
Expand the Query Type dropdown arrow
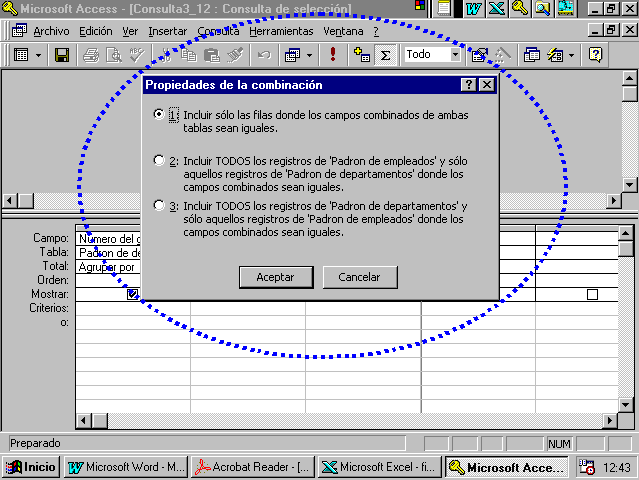point(308,55)
